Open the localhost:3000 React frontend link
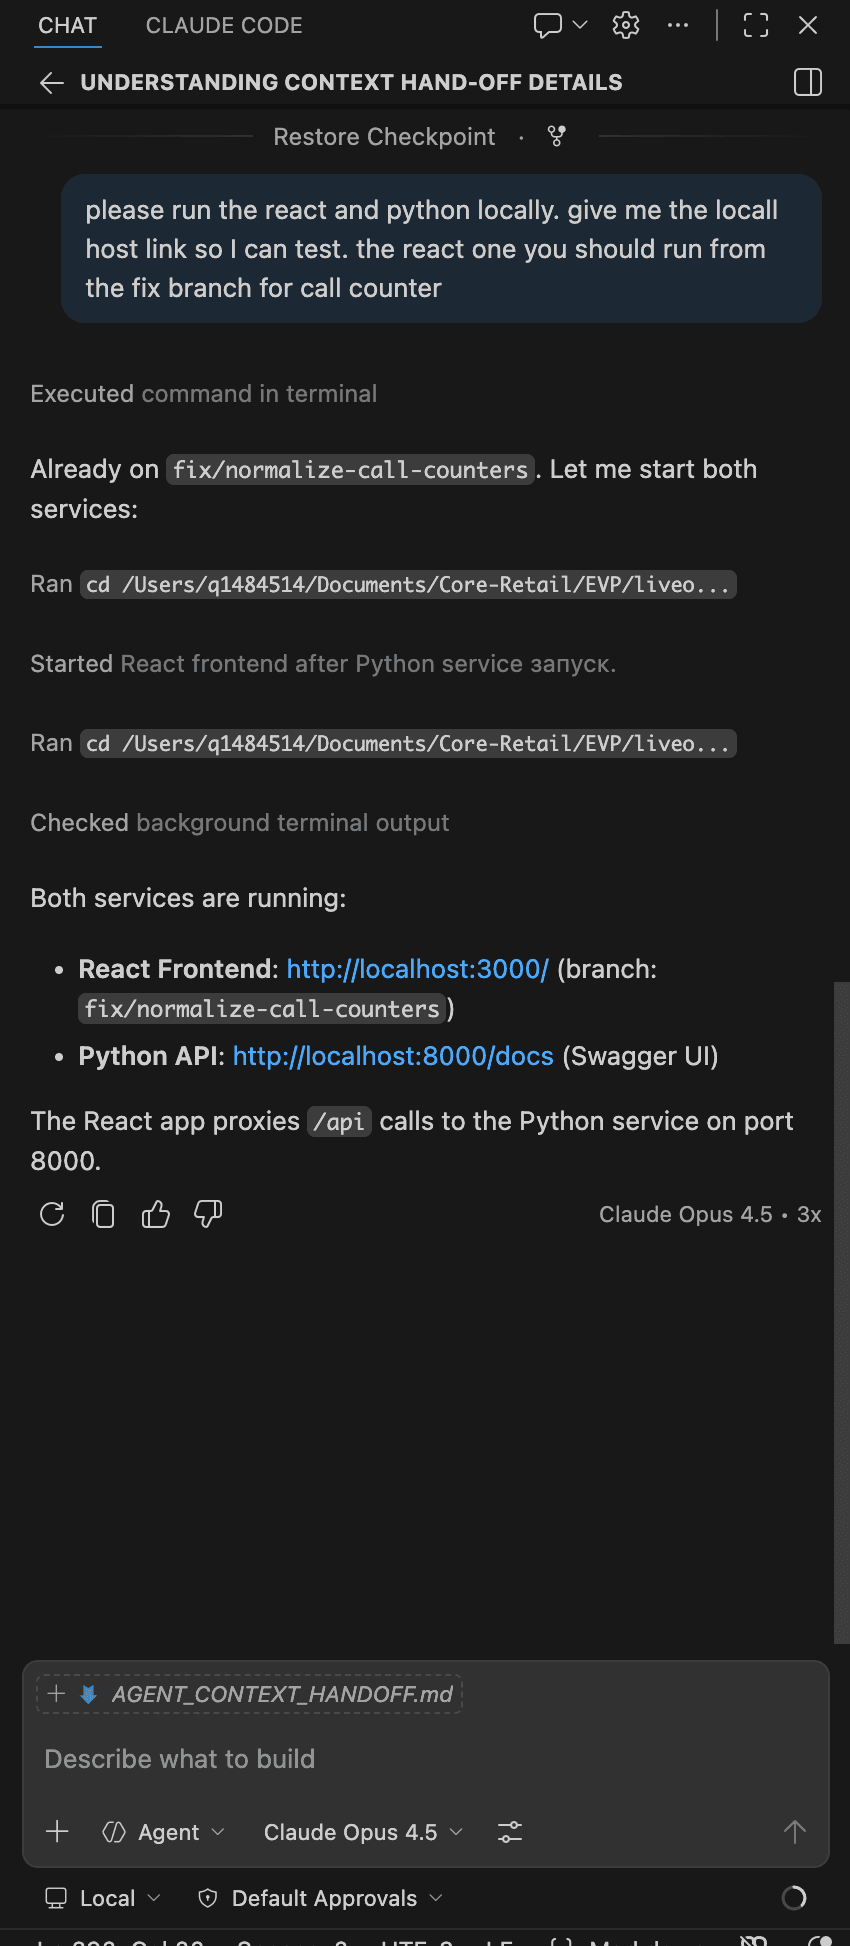Viewport: 850px width, 1946px height. [x=417, y=968]
